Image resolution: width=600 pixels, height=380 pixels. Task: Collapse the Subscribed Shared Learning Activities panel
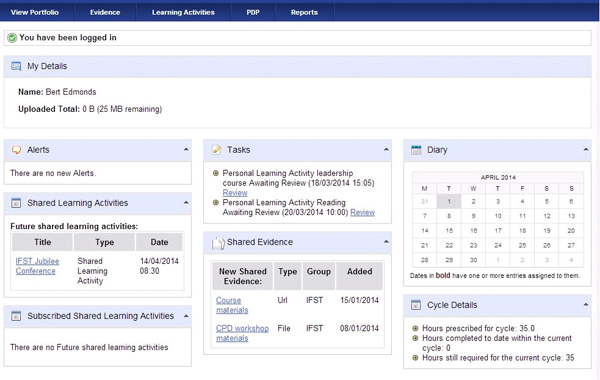pos(186,316)
